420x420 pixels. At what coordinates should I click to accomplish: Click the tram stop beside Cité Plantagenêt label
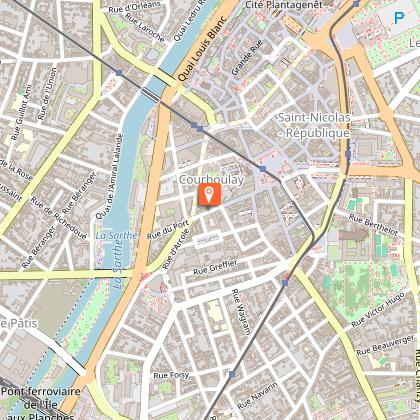point(356,4)
